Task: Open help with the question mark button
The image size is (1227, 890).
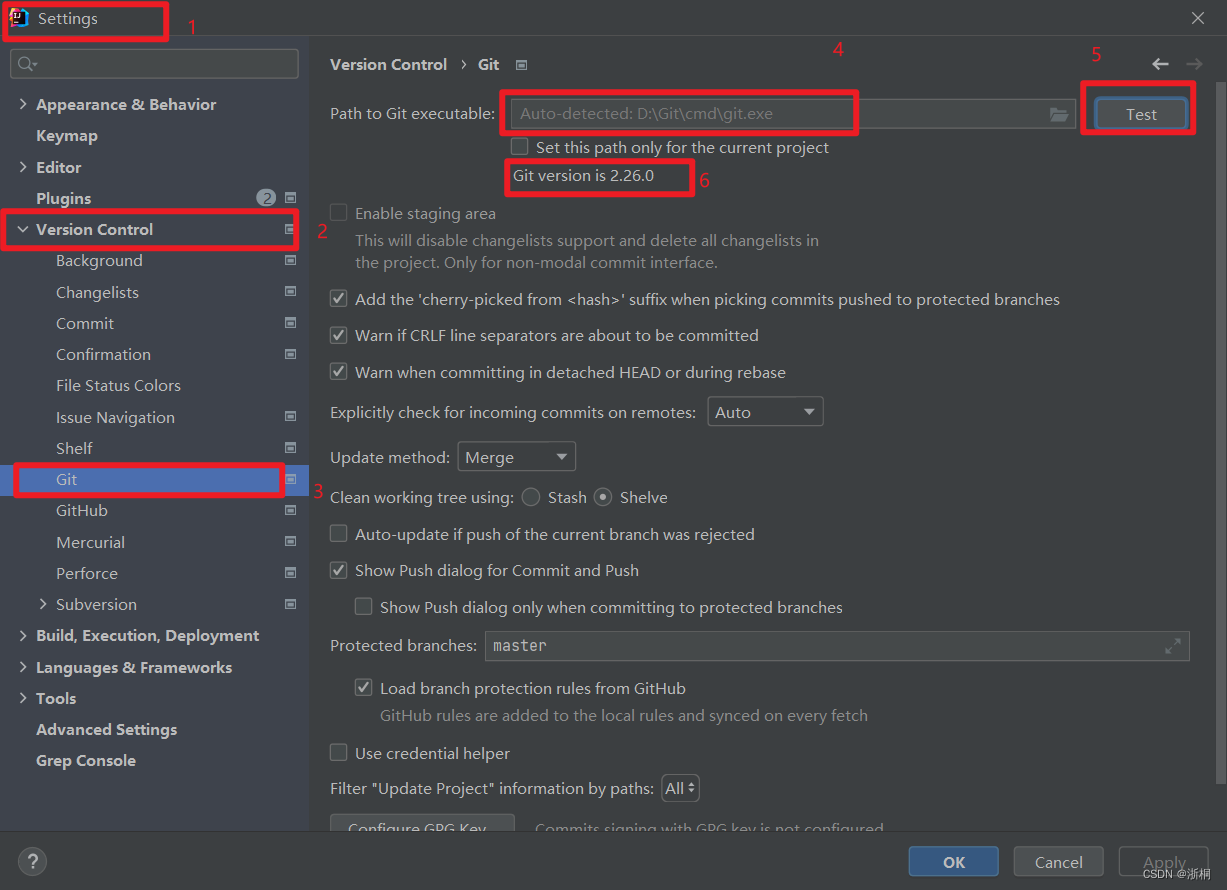Action: pyautogui.click(x=32, y=861)
